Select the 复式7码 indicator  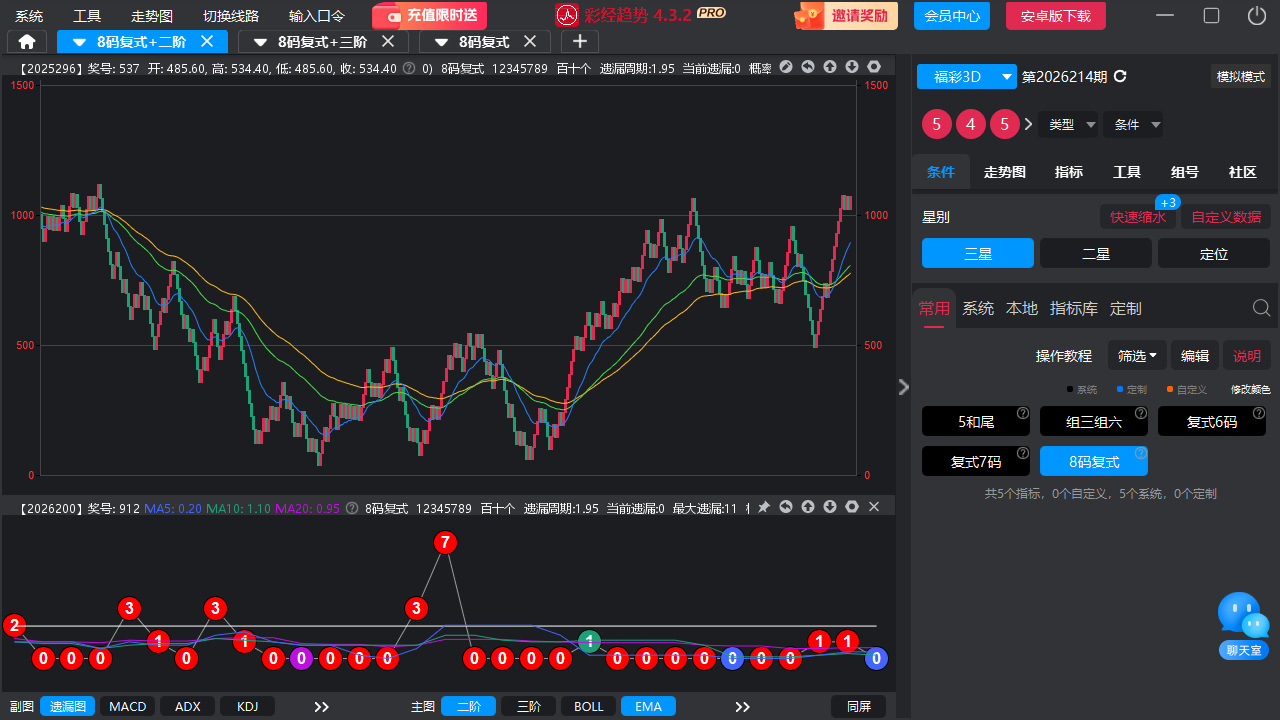pos(976,461)
